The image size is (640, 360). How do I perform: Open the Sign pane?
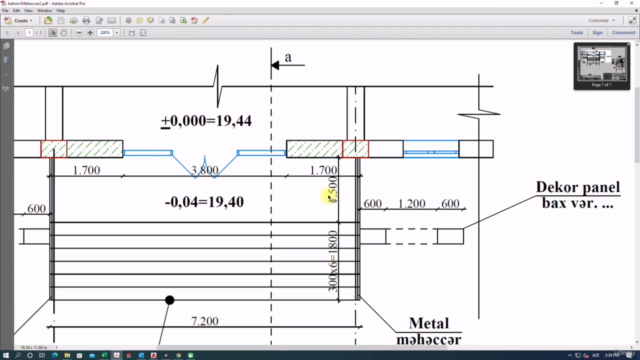[598, 33]
